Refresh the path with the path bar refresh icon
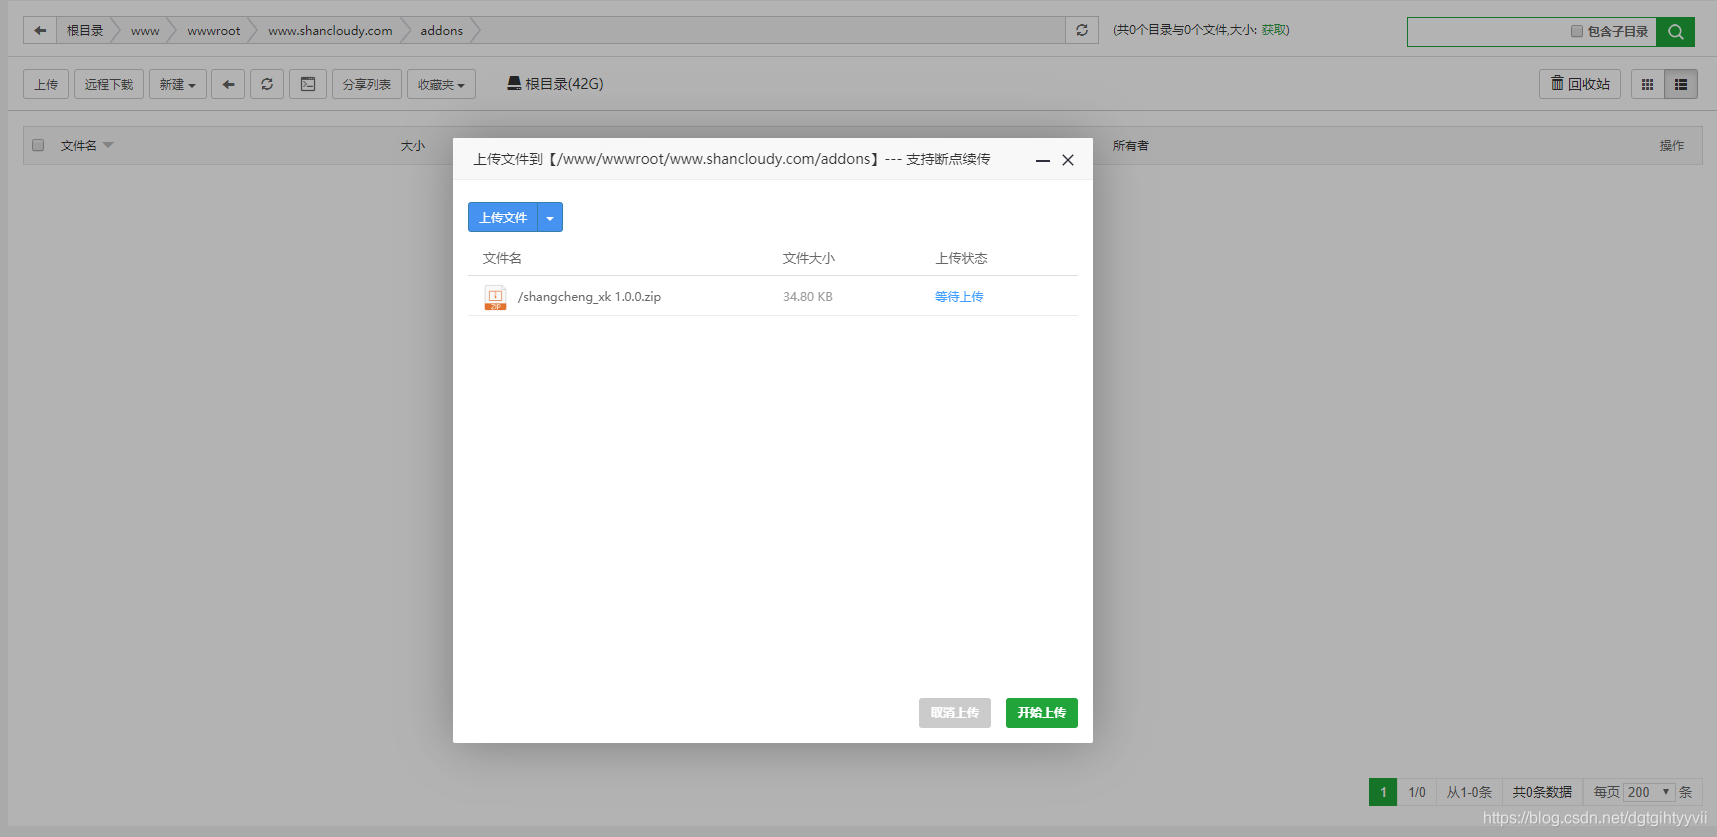Viewport: 1717px width, 837px height. (1082, 31)
